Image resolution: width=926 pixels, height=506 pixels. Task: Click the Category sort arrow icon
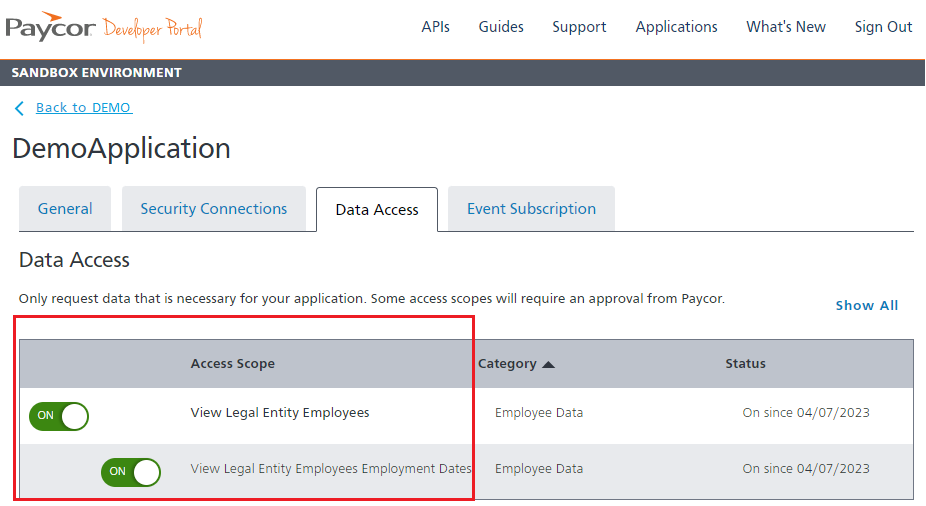coord(548,364)
